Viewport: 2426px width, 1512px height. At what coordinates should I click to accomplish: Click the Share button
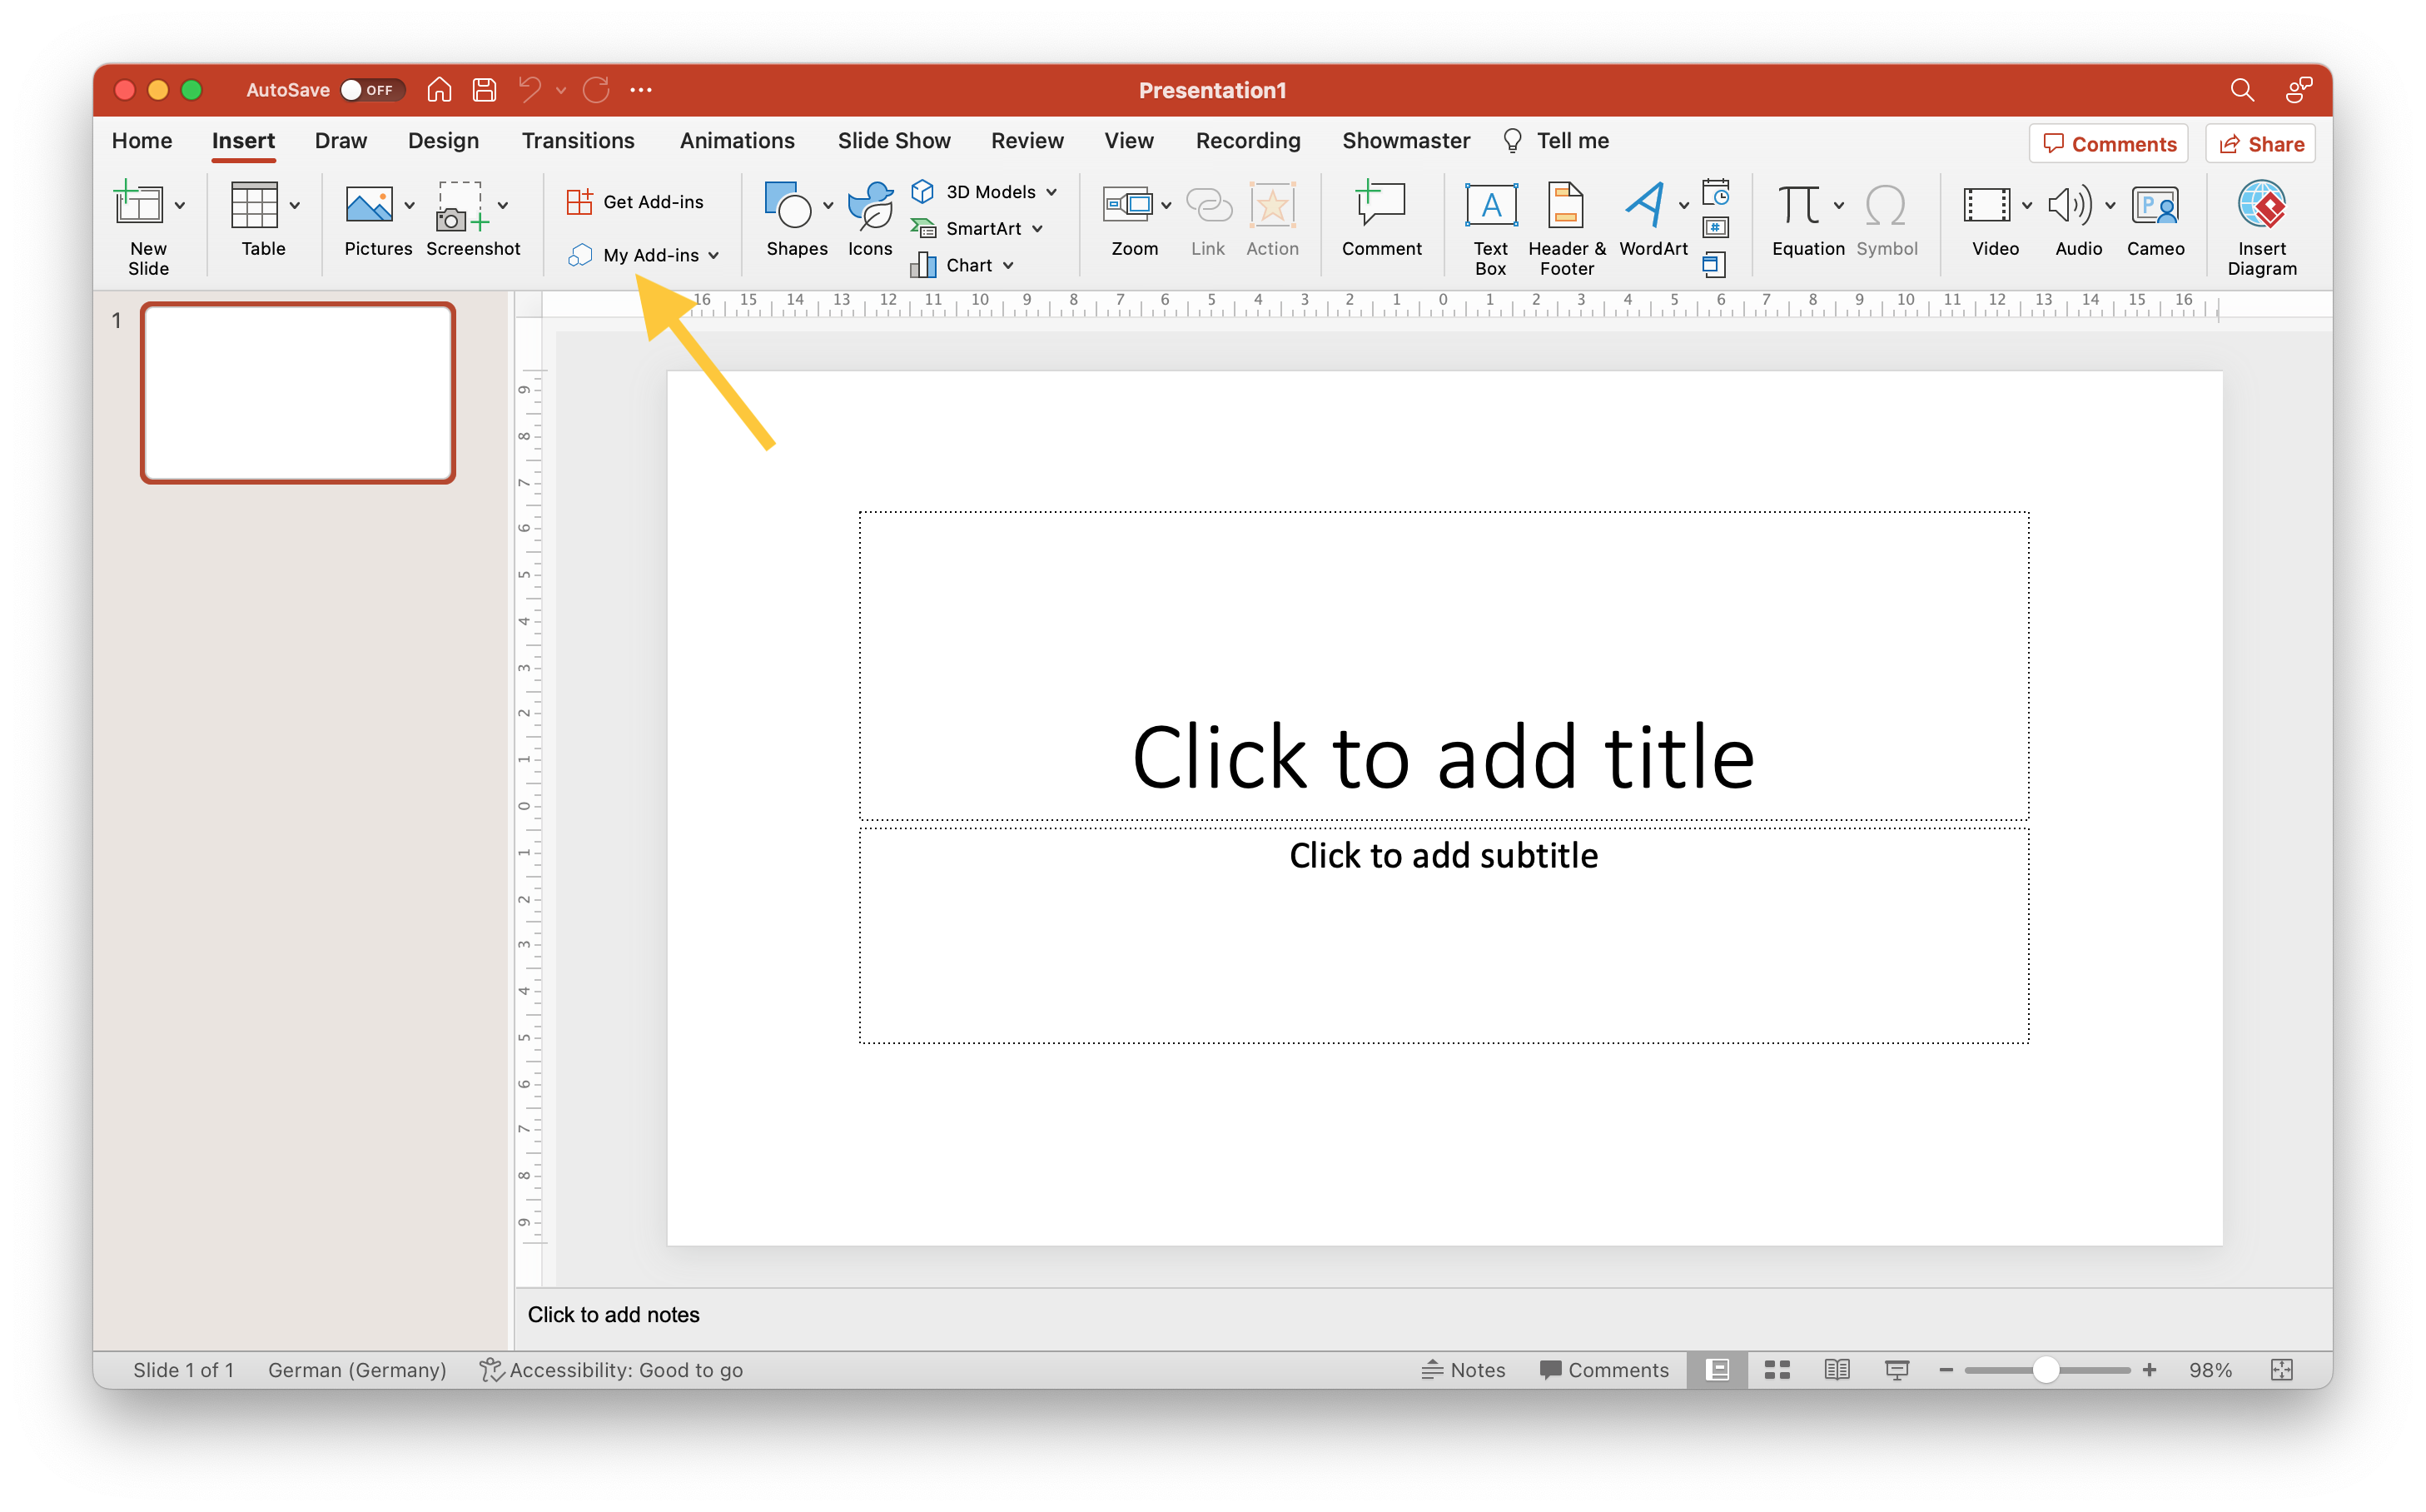(x=2260, y=144)
